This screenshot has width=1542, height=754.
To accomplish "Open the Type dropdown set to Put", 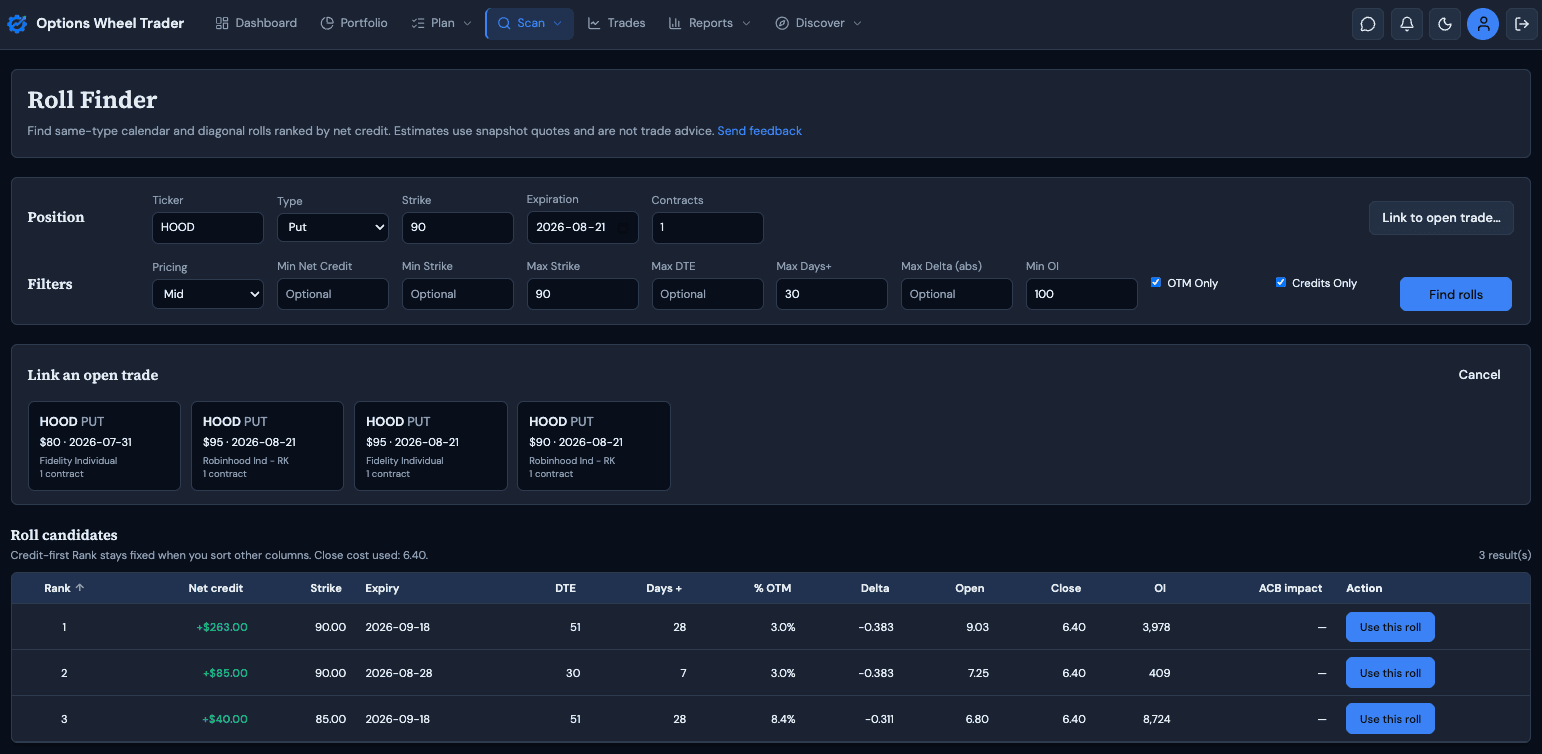I will pyautogui.click(x=332, y=227).
